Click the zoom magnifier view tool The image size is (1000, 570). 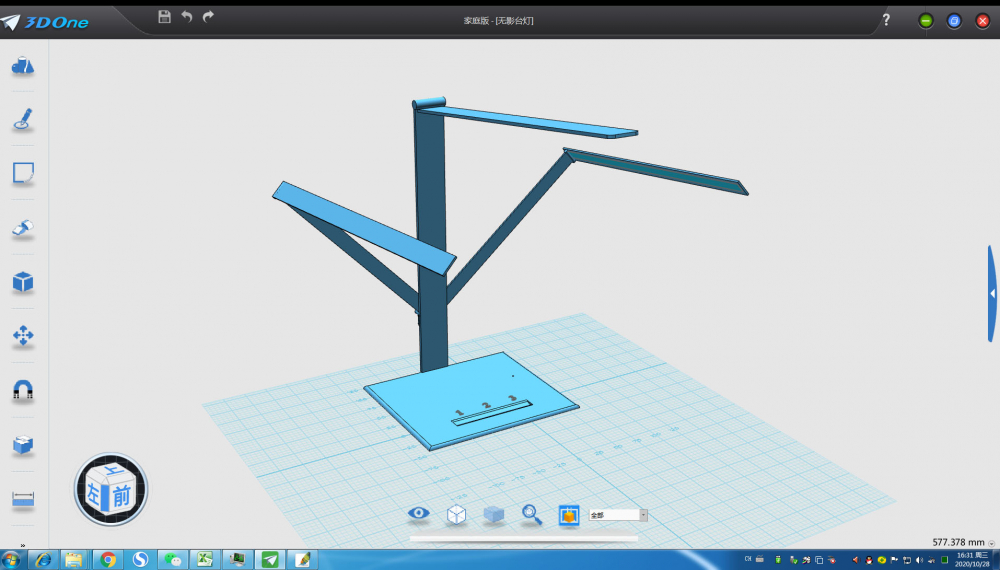coord(532,514)
